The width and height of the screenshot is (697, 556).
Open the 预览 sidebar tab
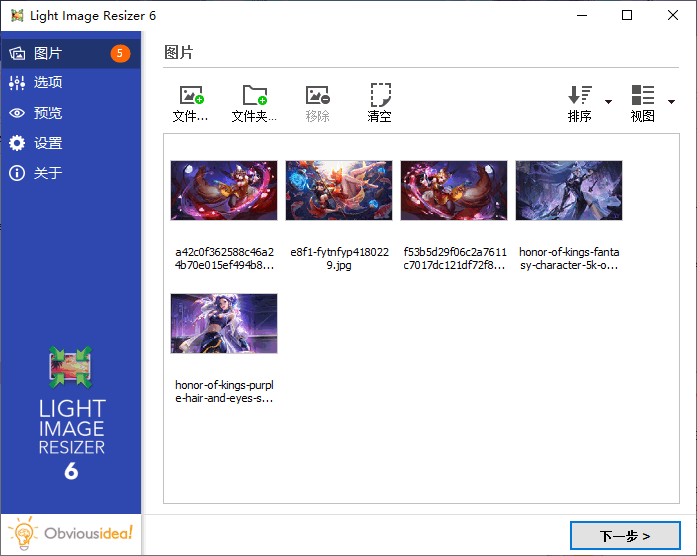click(71, 113)
